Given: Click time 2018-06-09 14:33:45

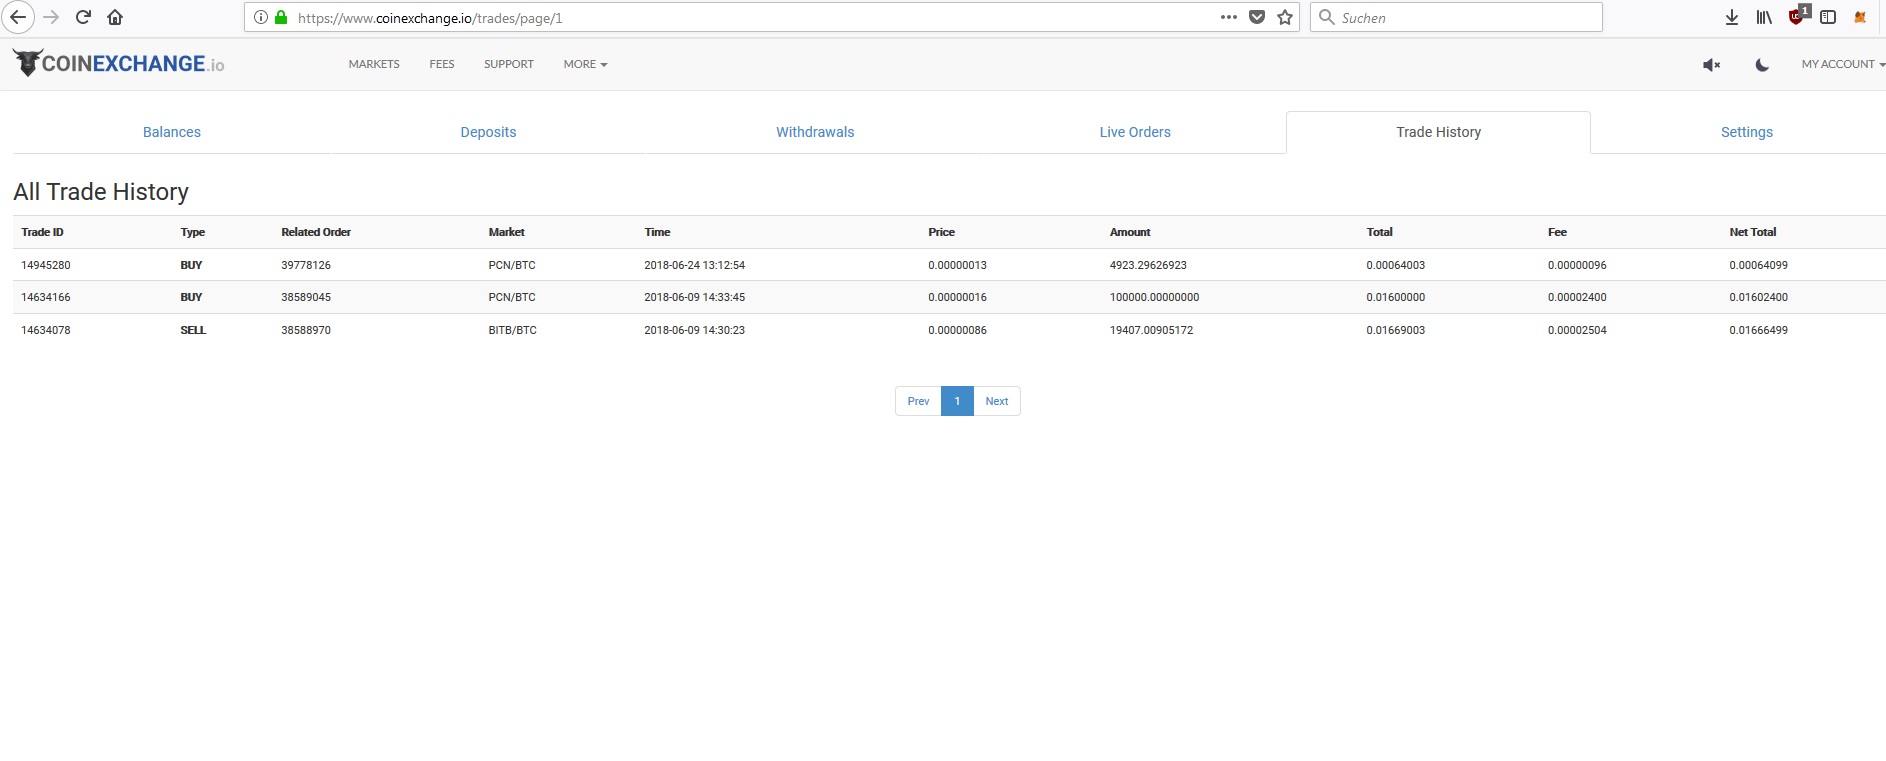Looking at the screenshot, I should [694, 297].
